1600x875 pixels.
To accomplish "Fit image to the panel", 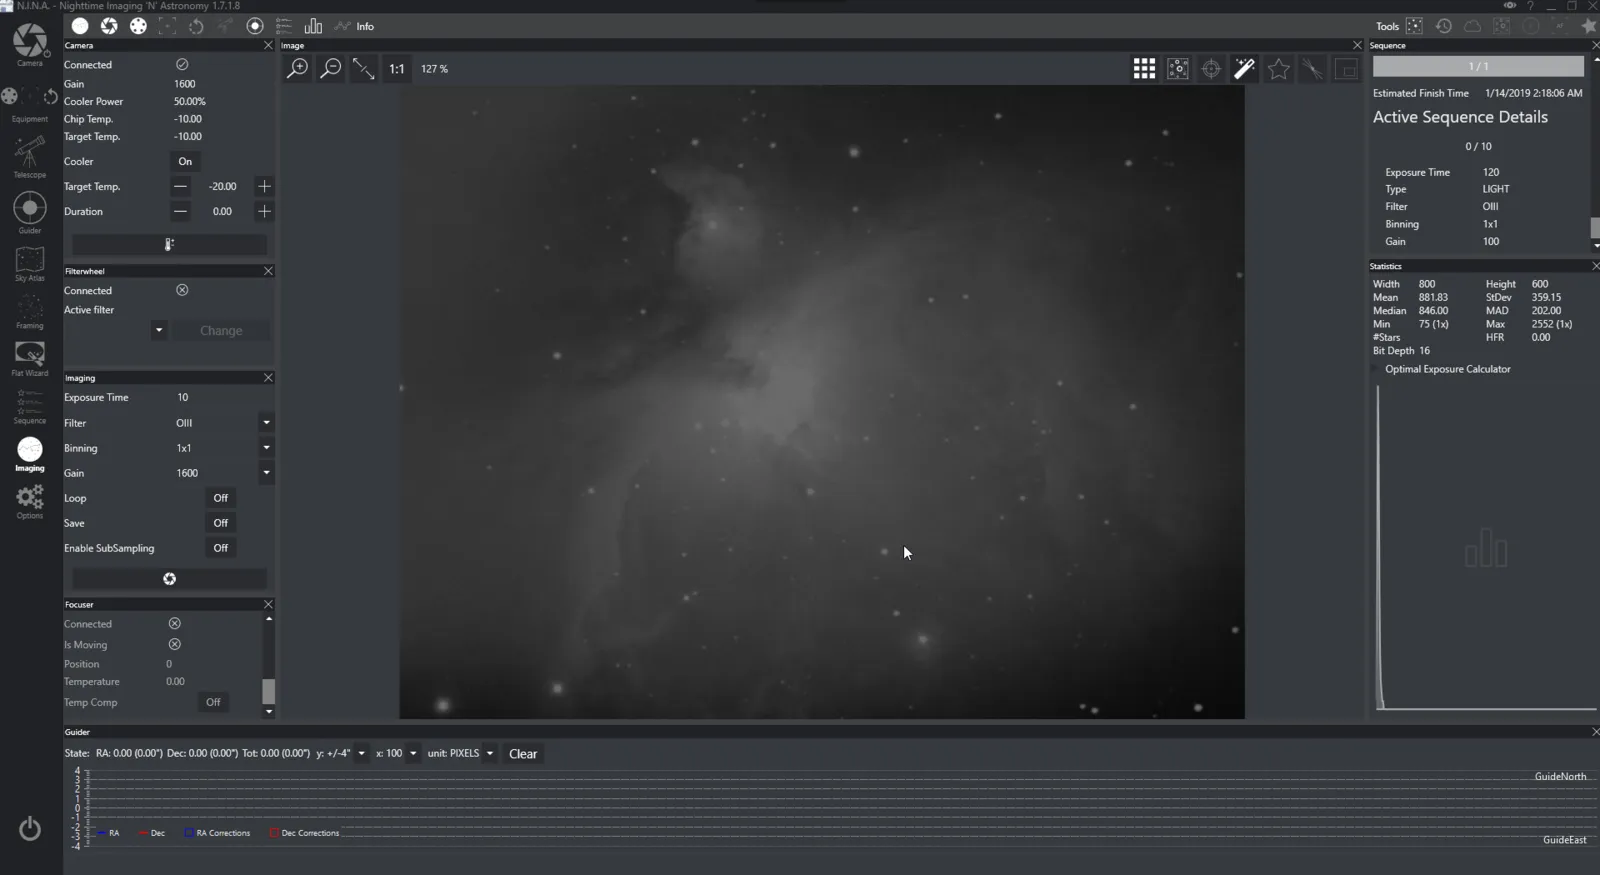I will click(363, 69).
